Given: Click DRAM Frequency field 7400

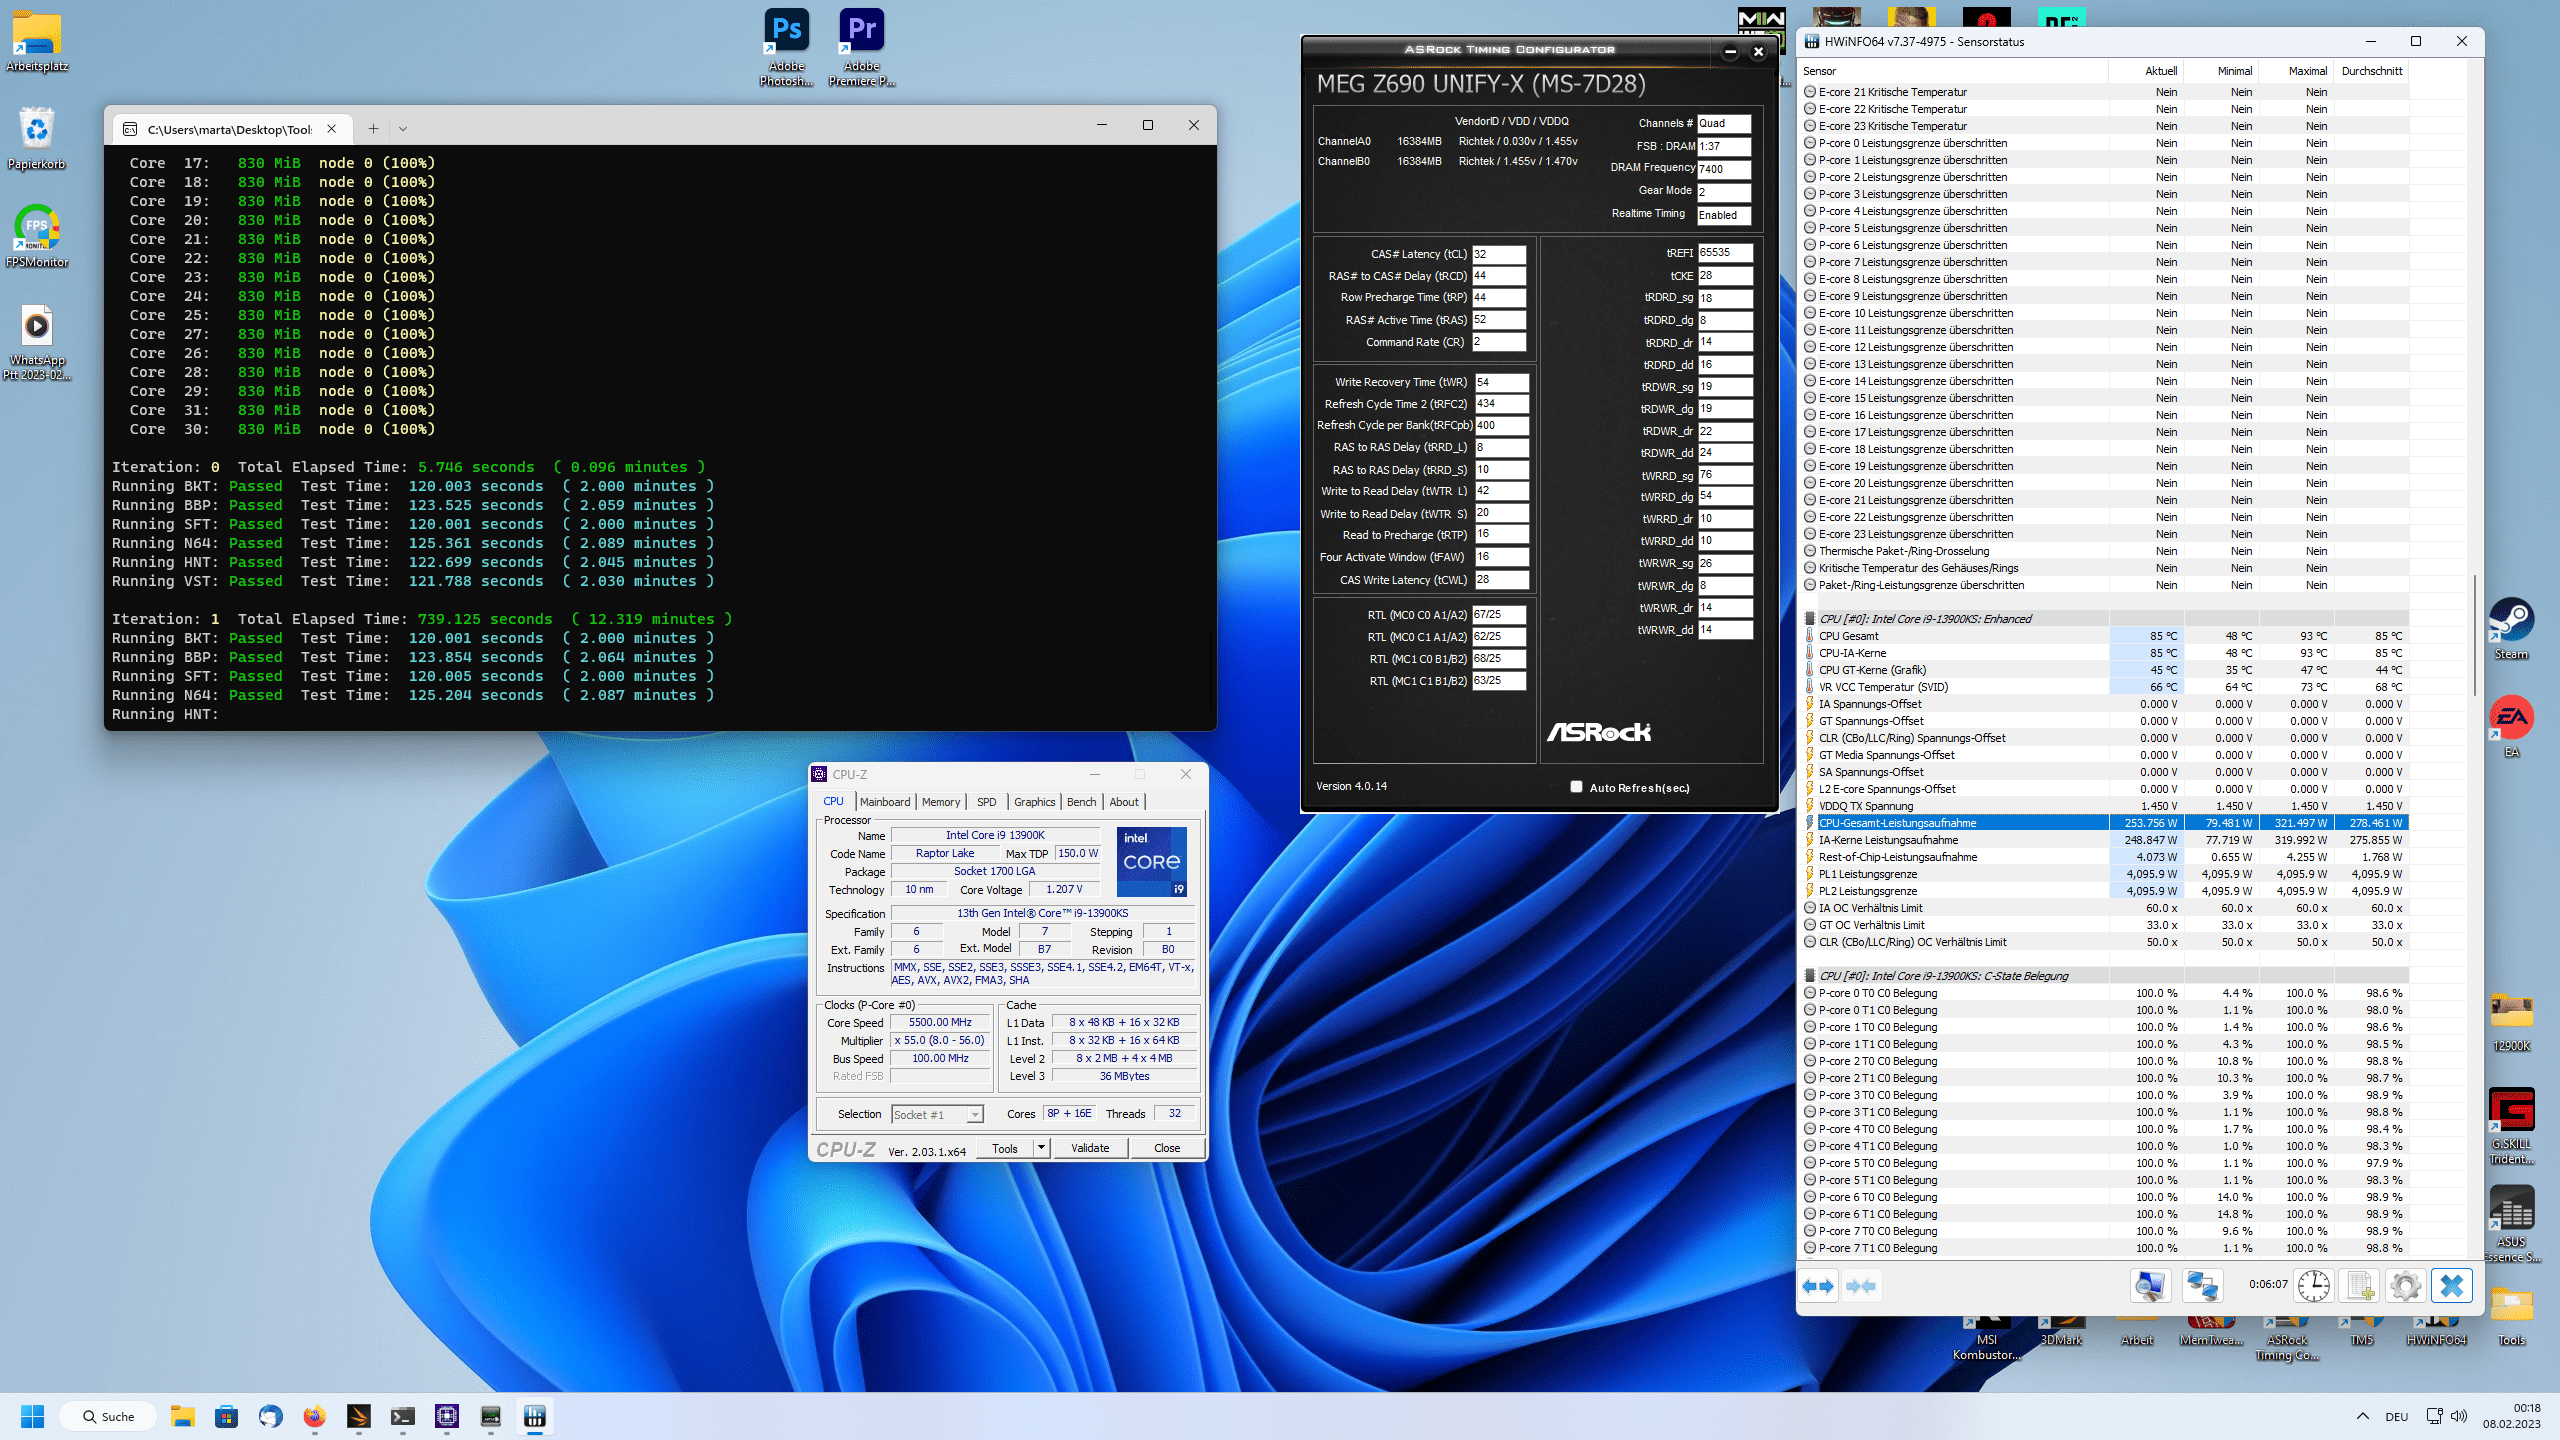Looking at the screenshot, I should (1724, 169).
